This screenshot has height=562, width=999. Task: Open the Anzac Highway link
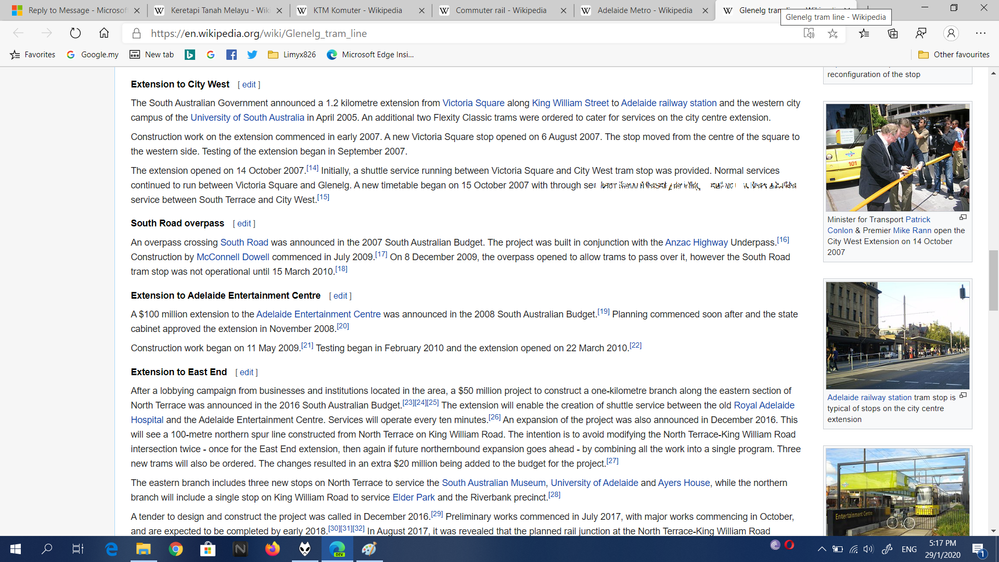pos(696,242)
